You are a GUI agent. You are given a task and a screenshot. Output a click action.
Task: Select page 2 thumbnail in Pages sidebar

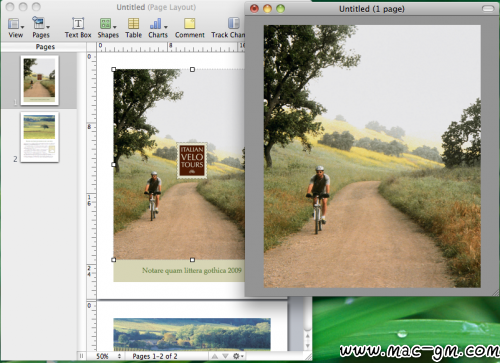pyautogui.click(x=40, y=137)
